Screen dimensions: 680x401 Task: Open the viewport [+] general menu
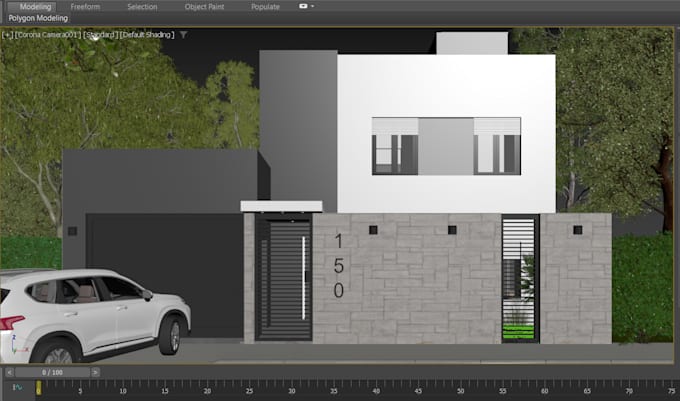pos(7,35)
